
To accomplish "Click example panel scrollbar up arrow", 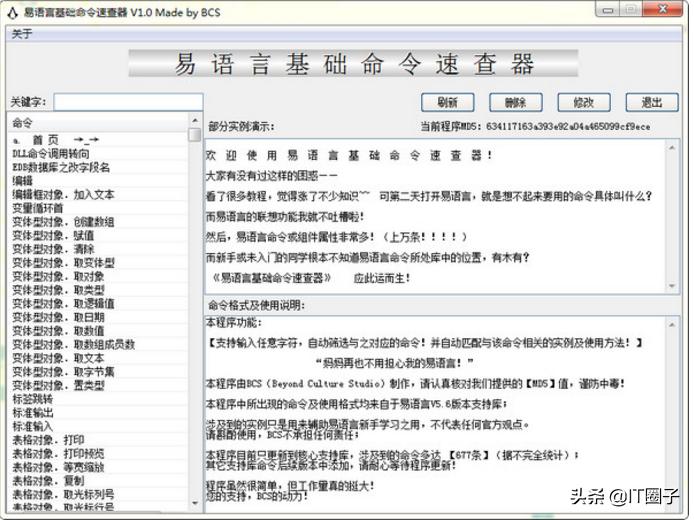I will 672,147.
